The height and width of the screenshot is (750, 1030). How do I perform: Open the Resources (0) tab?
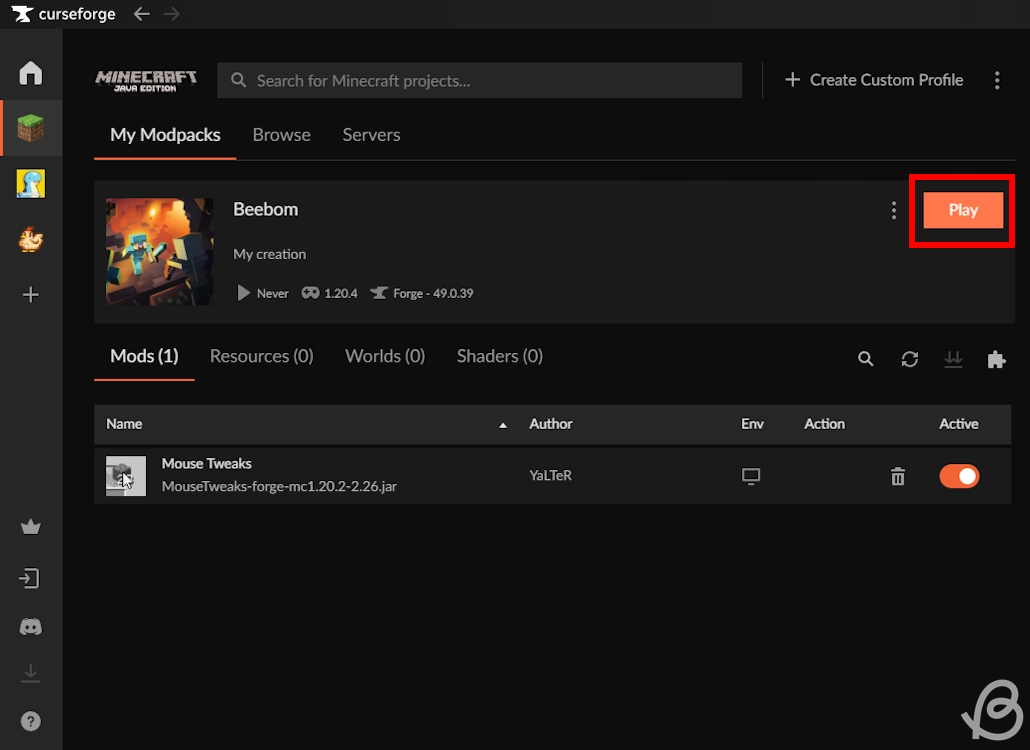pyautogui.click(x=261, y=356)
